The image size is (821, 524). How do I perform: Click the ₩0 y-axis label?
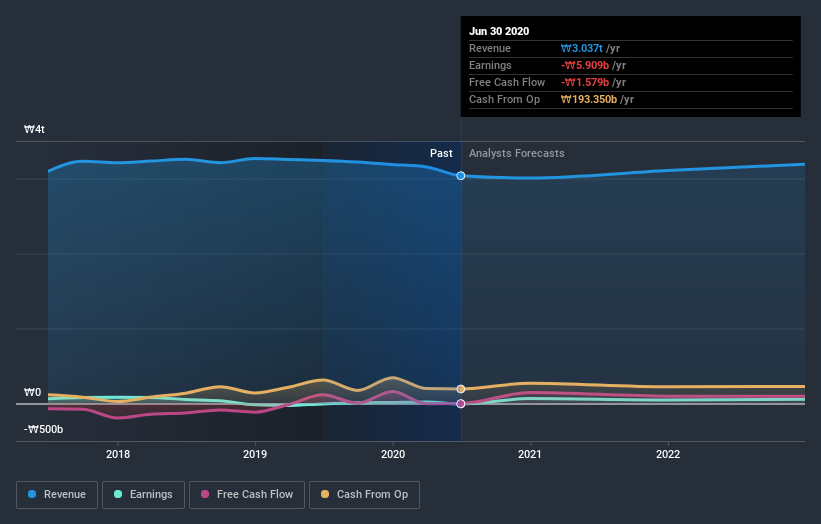click(x=32, y=392)
